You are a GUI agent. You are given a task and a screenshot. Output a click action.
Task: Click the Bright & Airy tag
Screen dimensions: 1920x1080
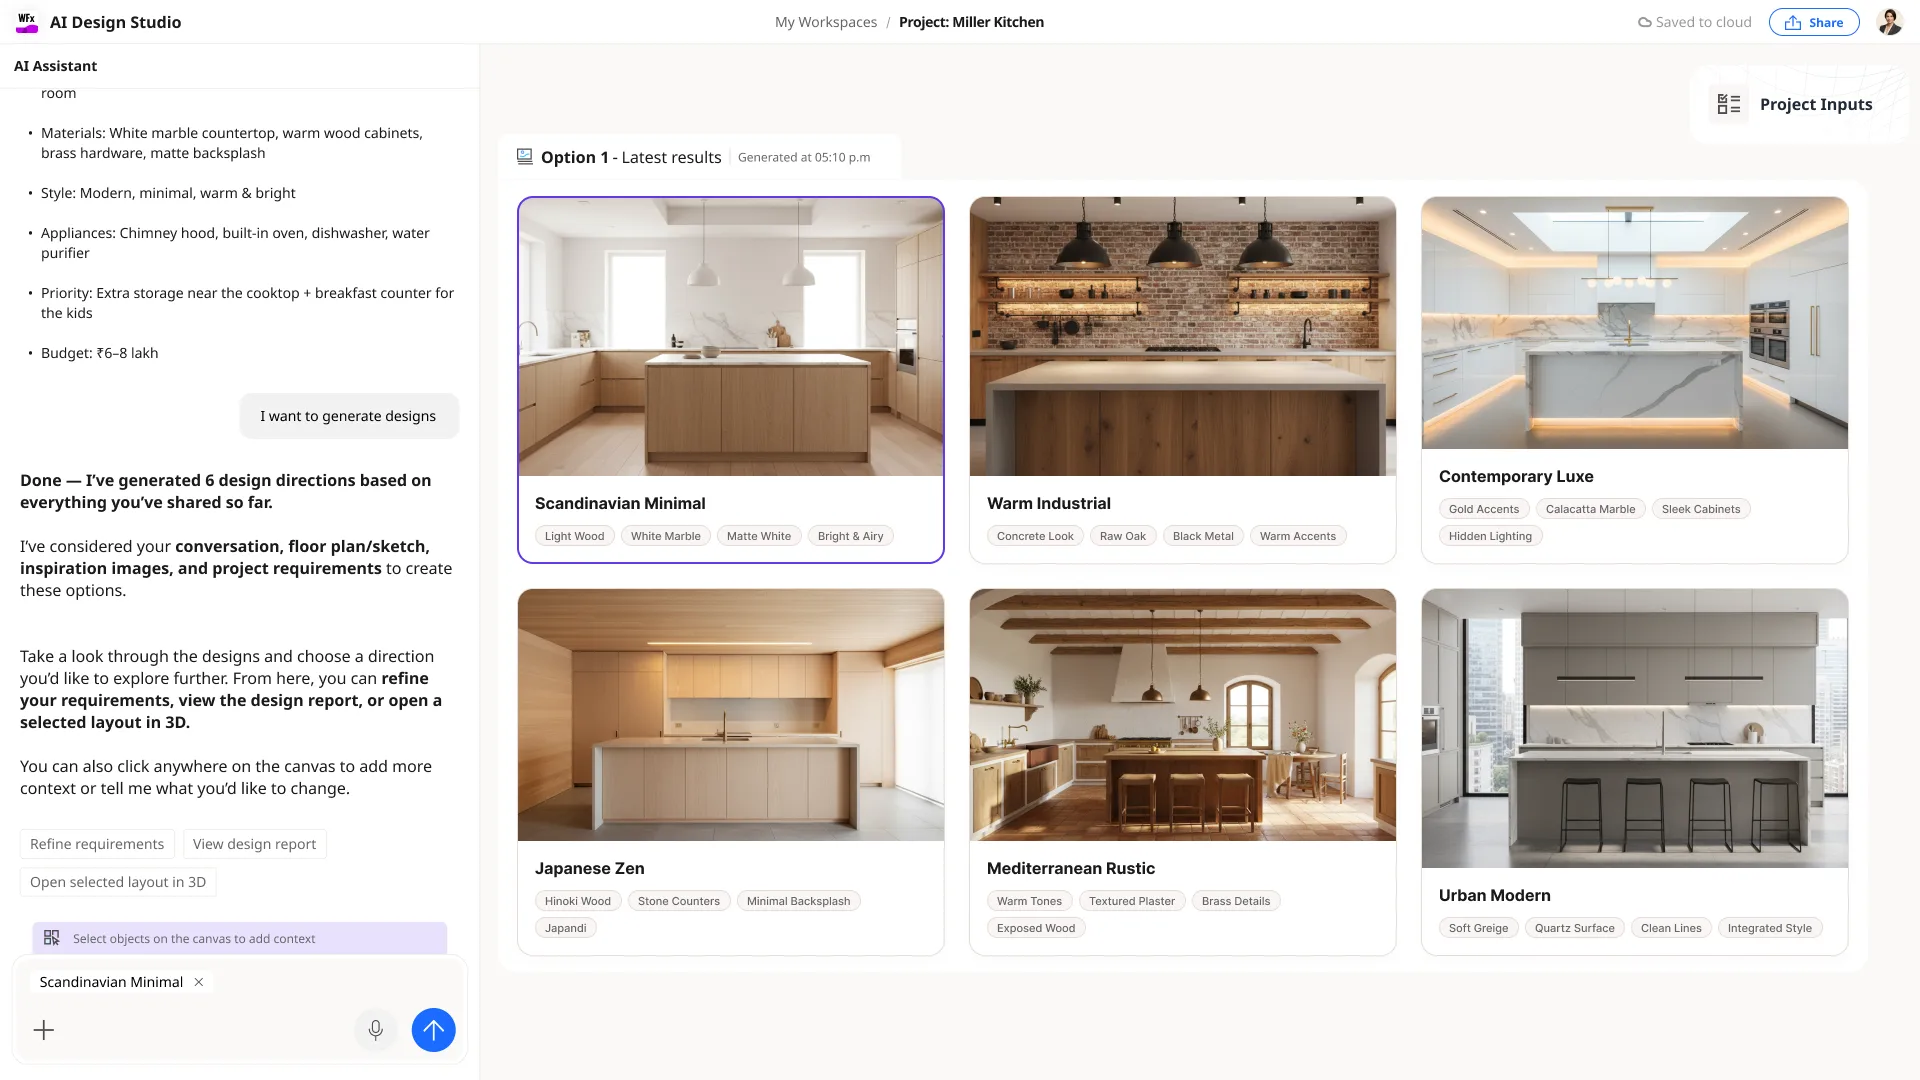click(851, 536)
